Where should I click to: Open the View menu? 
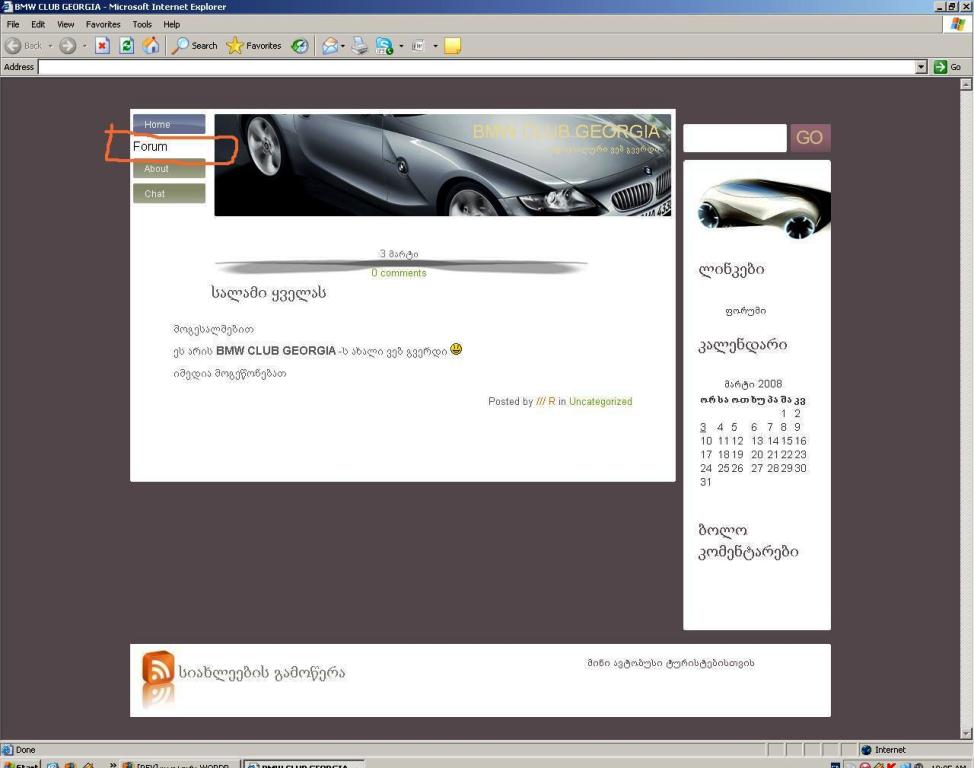pyautogui.click(x=65, y=24)
